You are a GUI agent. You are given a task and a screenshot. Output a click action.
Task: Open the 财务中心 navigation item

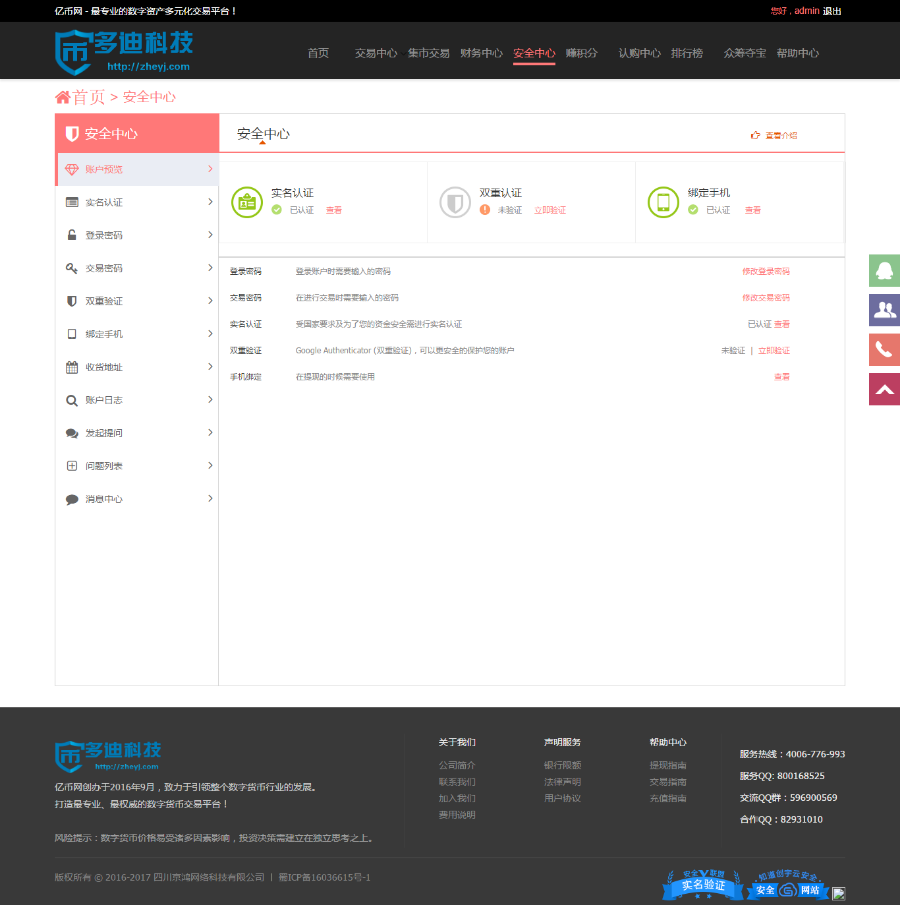(481, 53)
